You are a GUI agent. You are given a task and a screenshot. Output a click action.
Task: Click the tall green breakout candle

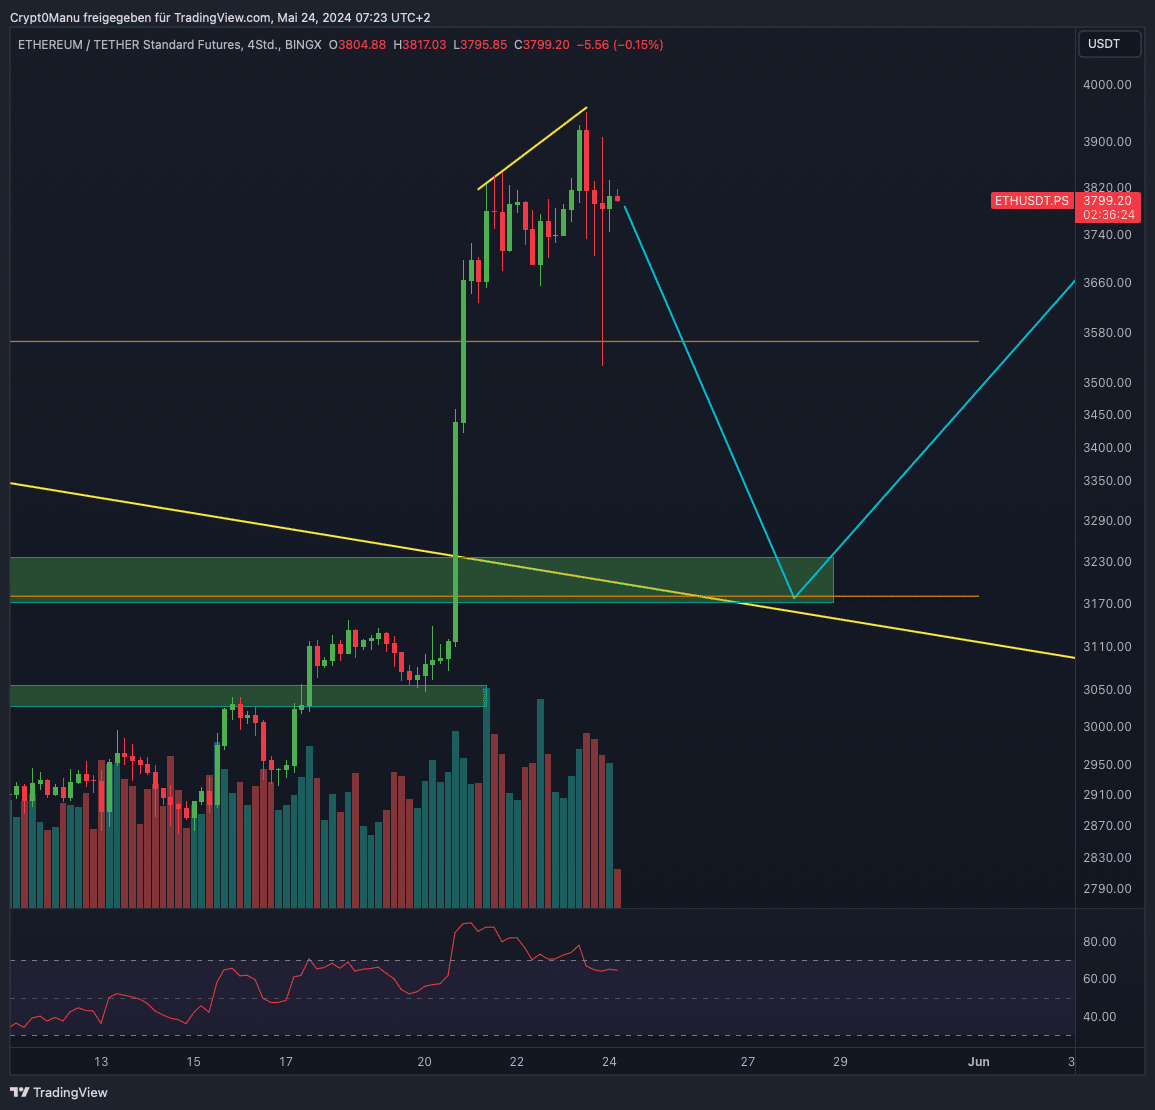456,530
